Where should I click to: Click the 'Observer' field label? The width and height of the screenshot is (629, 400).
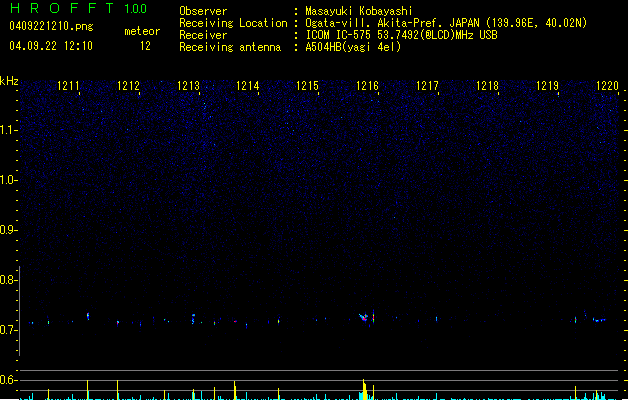(x=203, y=11)
